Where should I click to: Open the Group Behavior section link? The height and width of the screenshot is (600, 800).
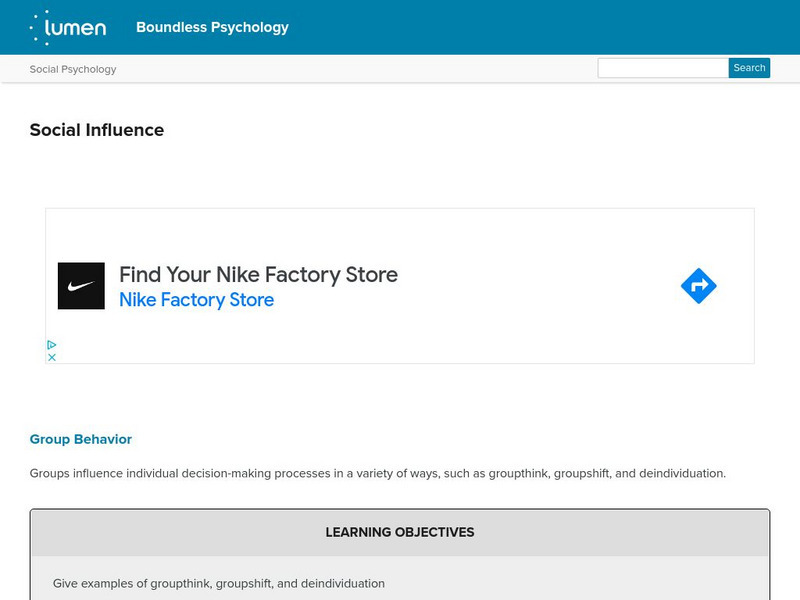[x=81, y=439]
